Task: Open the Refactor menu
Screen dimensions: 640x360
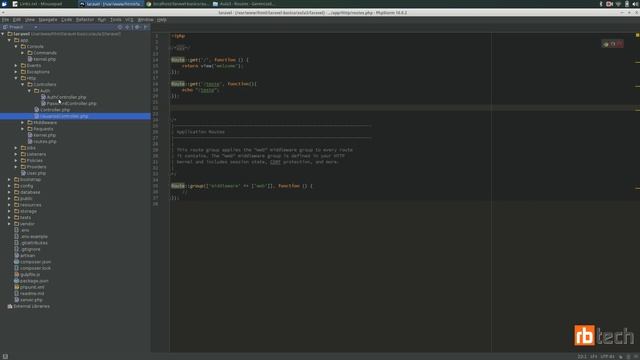Action: point(85,20)
